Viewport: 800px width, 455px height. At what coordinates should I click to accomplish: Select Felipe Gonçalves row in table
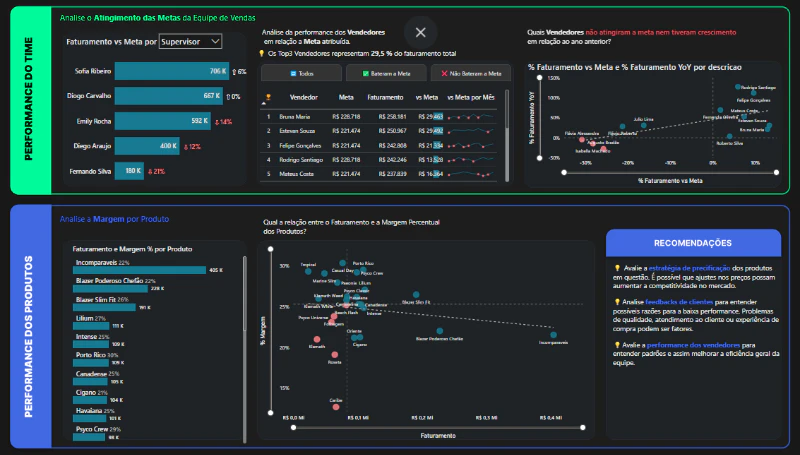(380, 145)
